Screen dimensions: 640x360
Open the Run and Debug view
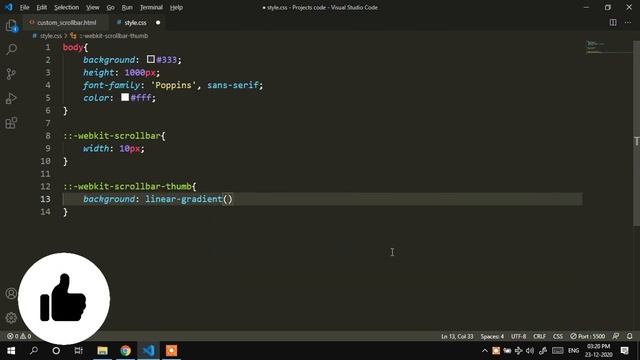tap(11, 98)
